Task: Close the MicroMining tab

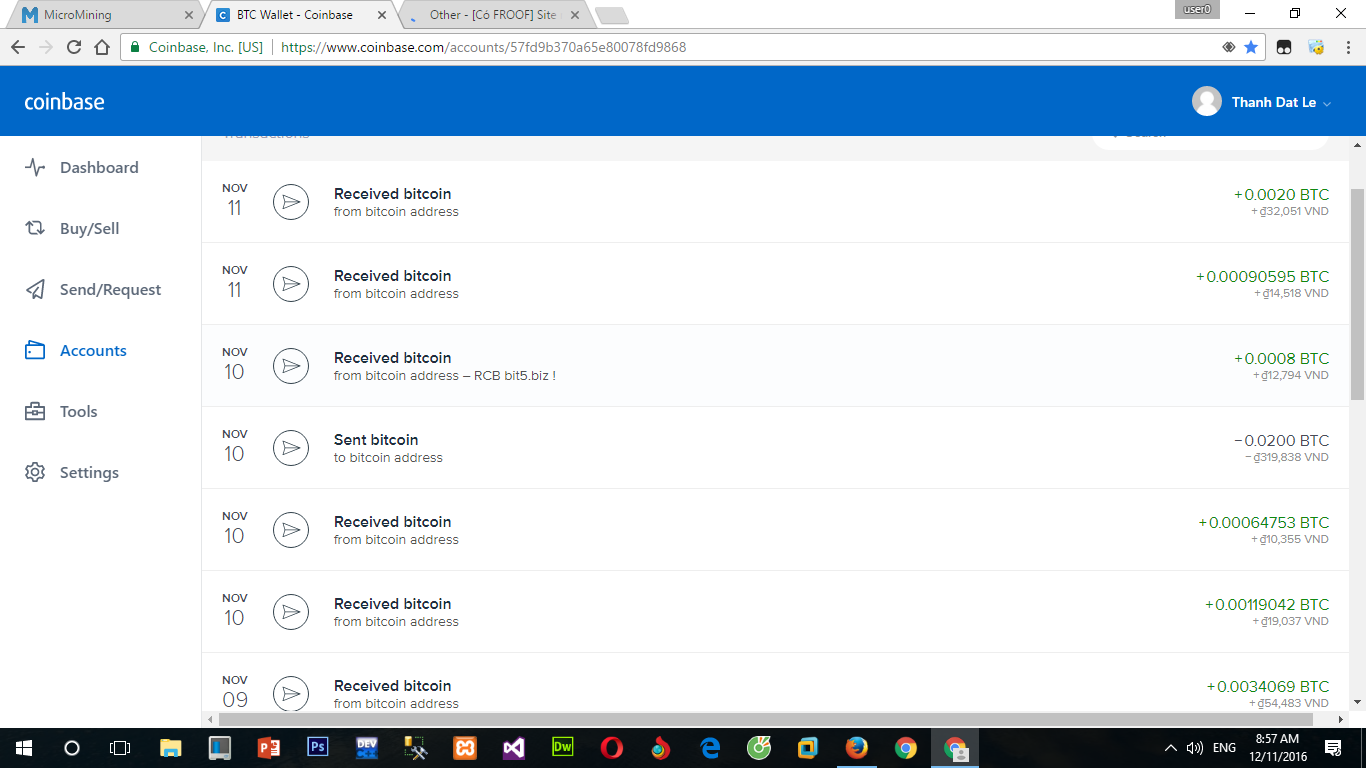Action: pos(190,15)
